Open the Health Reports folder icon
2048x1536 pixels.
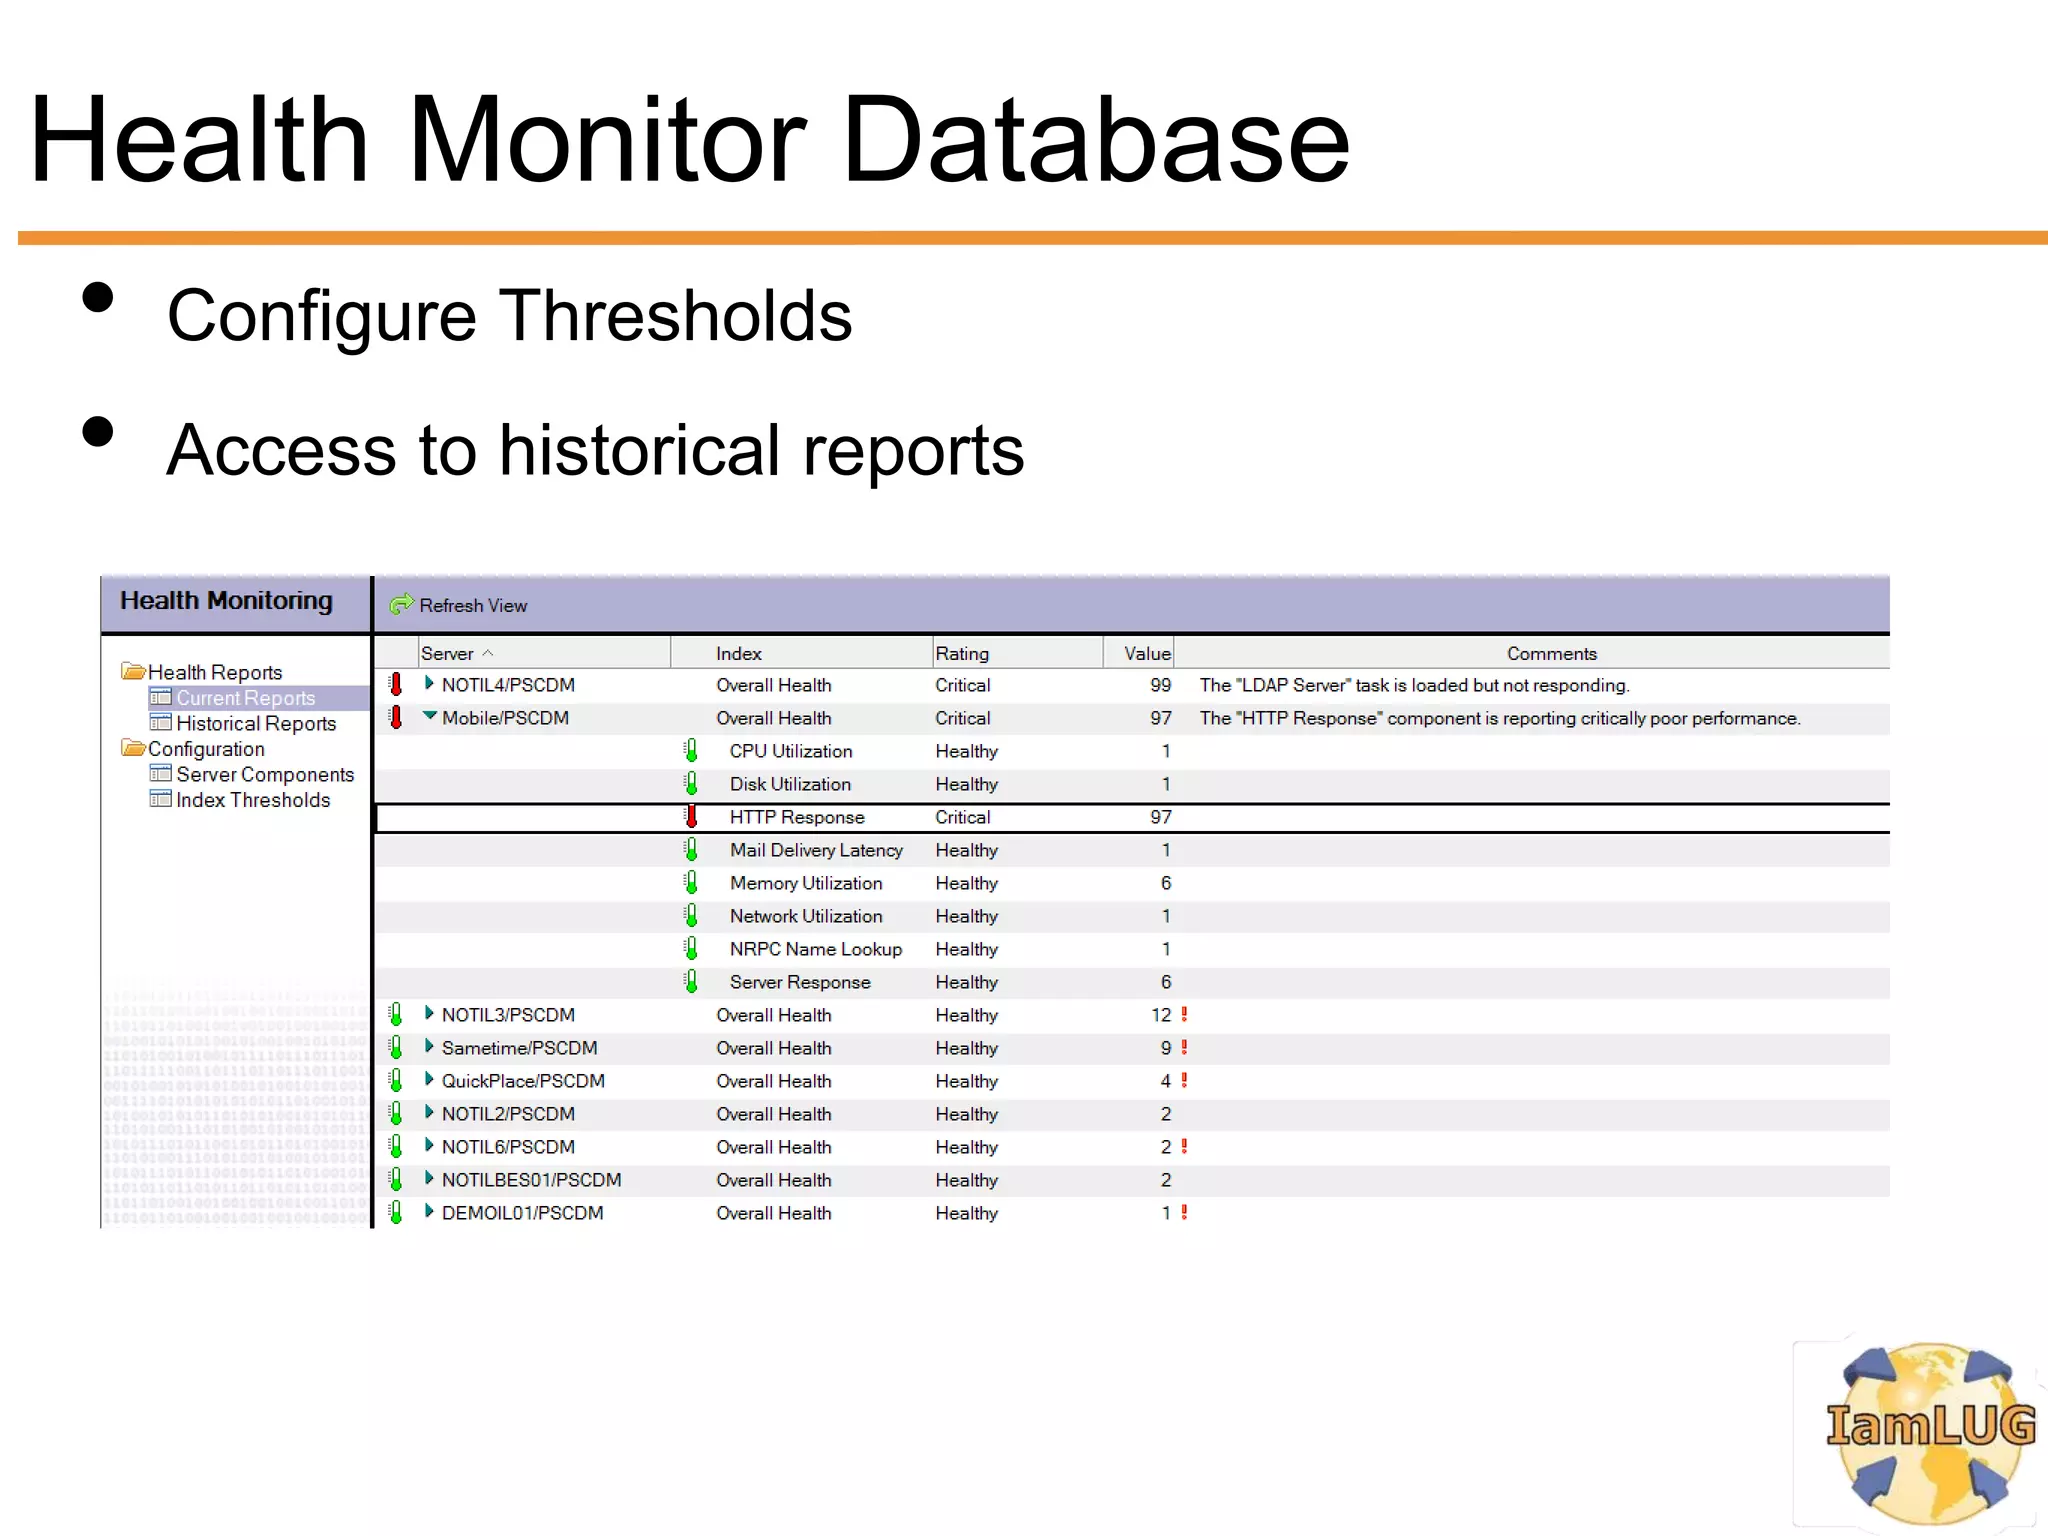(133, 670)
